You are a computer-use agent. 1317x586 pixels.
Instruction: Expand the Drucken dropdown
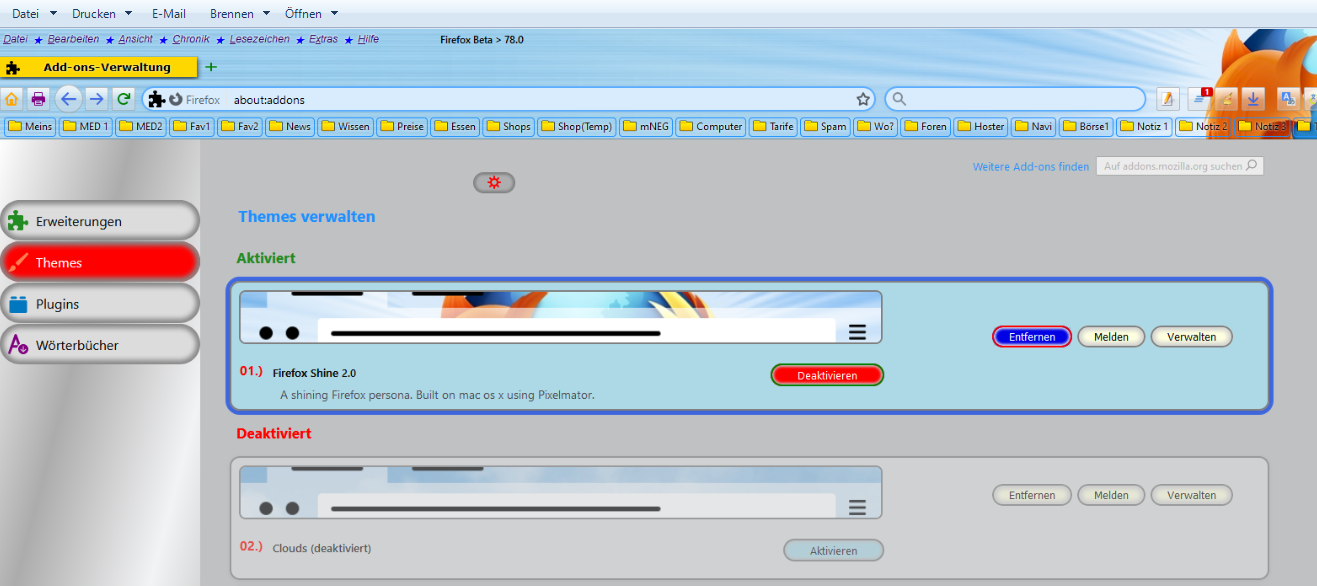click(x=128, y=14)
